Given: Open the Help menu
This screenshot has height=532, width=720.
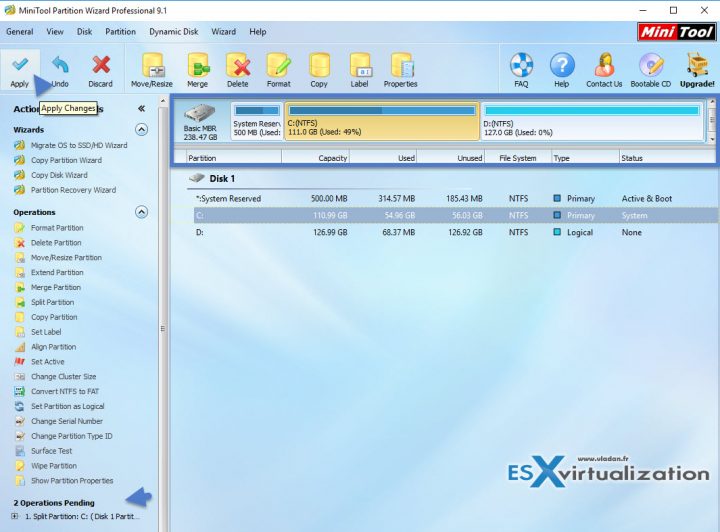Looking at the screenshot, I should [x=258, y=32].
